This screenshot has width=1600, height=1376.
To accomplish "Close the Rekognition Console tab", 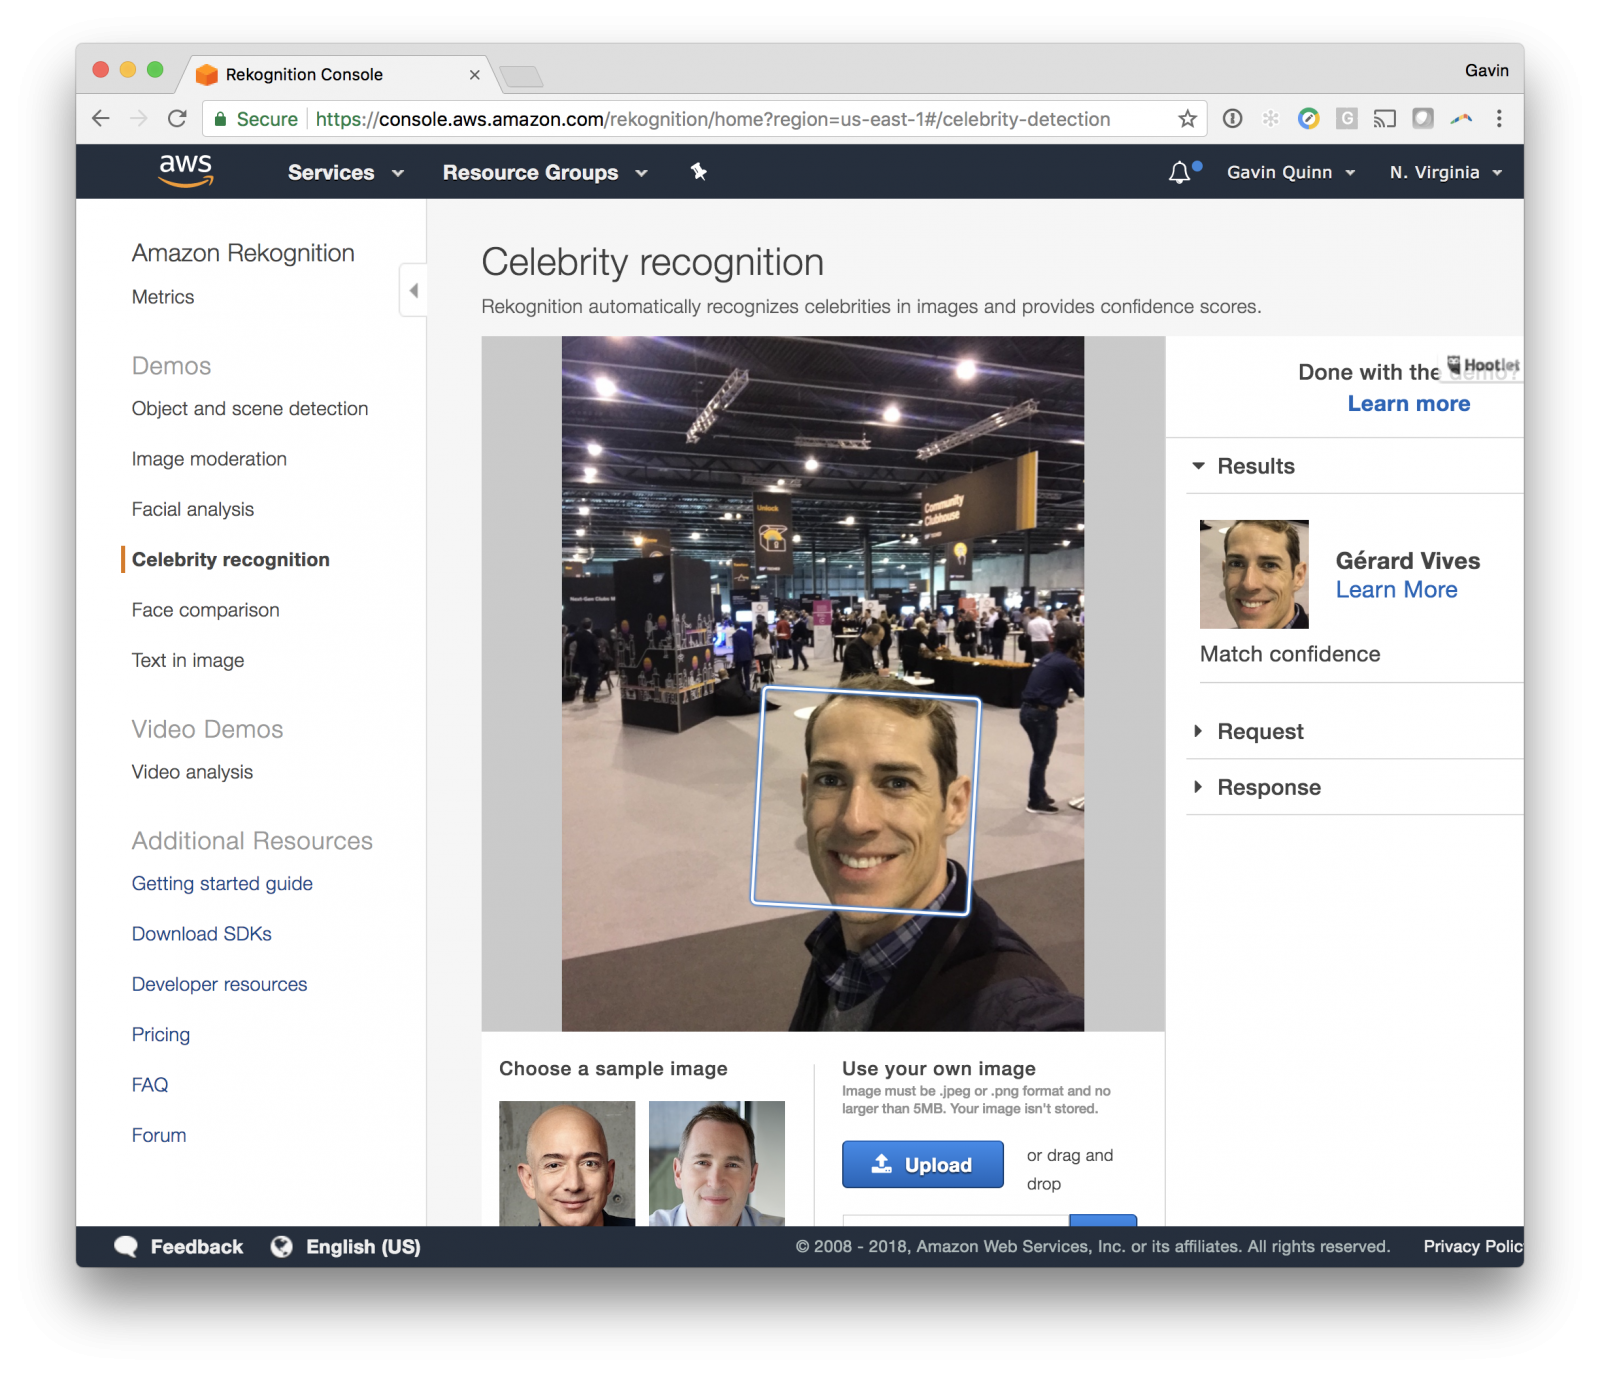I will tap(475, 75).
